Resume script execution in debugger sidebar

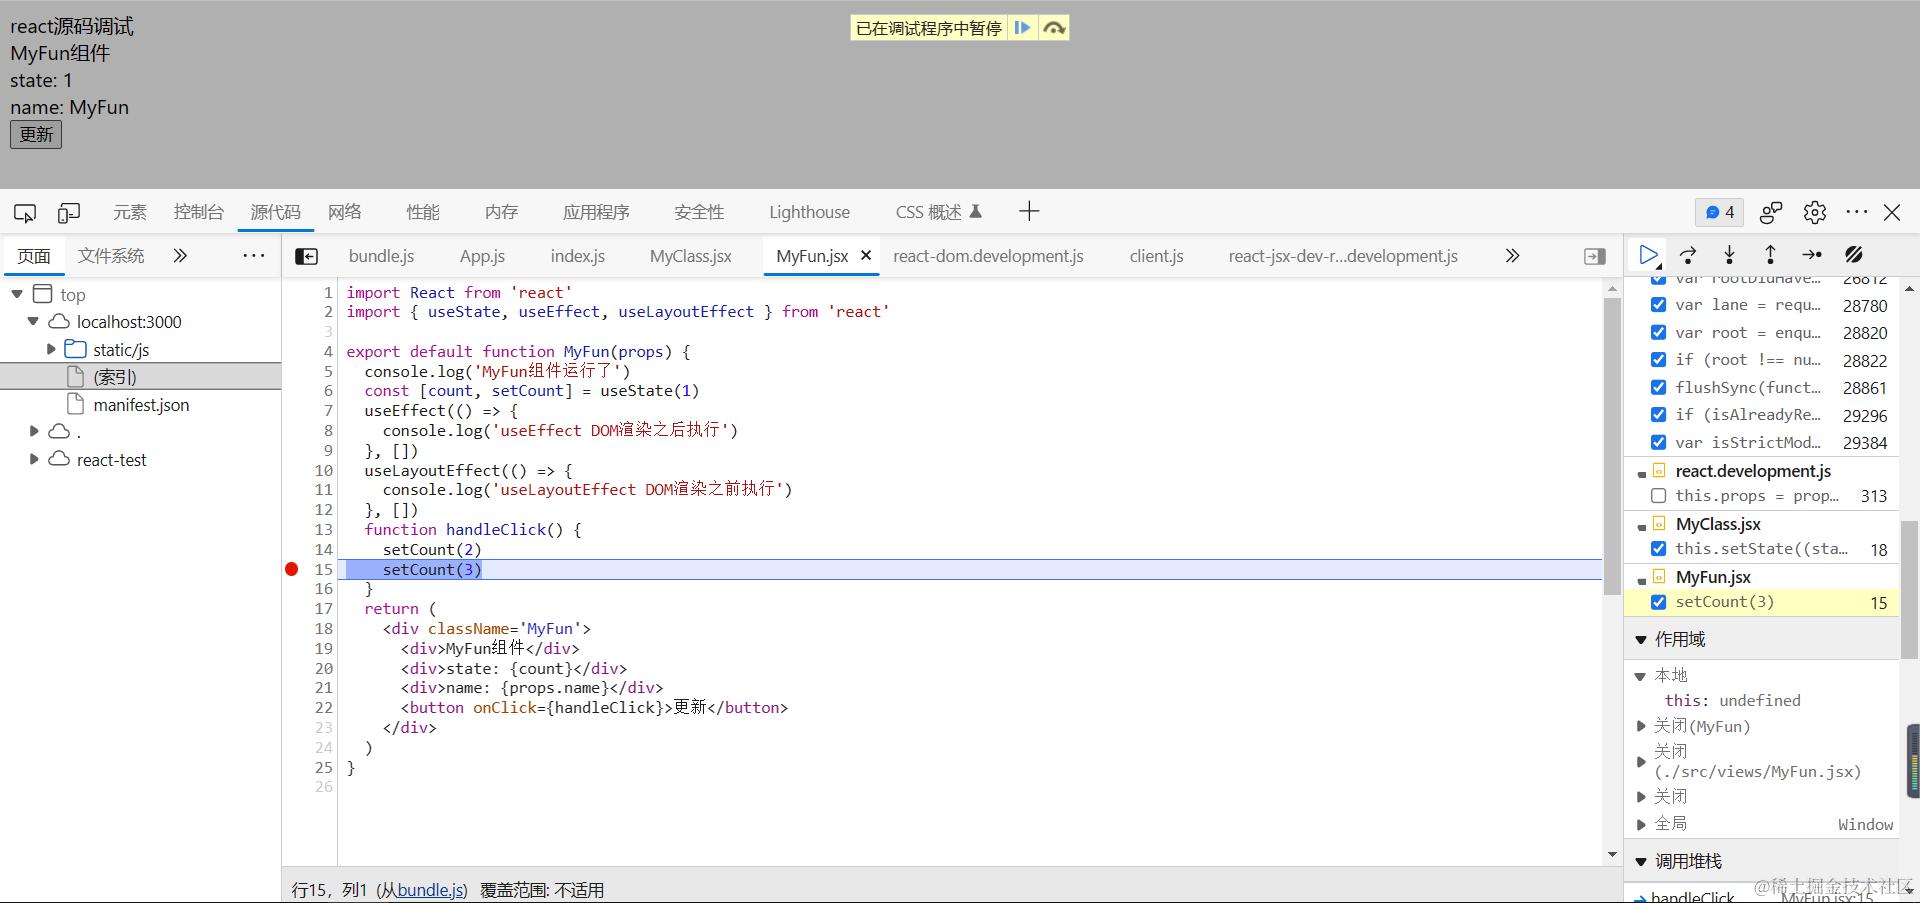[1648, 255]
